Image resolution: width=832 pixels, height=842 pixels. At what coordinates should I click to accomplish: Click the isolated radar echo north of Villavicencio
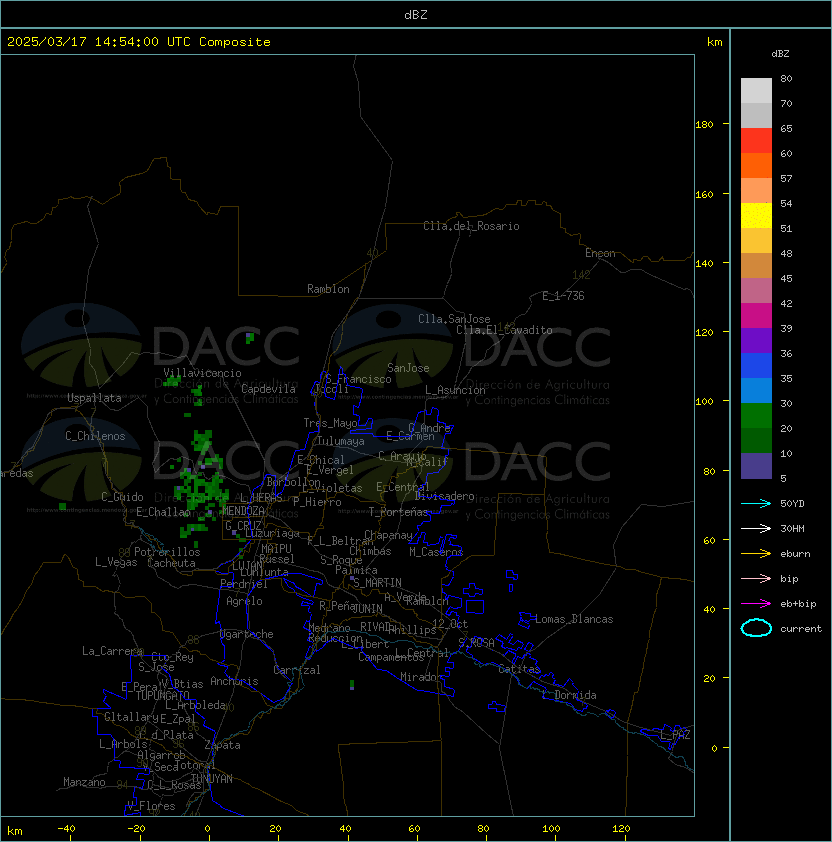click(x=249, y=338)
